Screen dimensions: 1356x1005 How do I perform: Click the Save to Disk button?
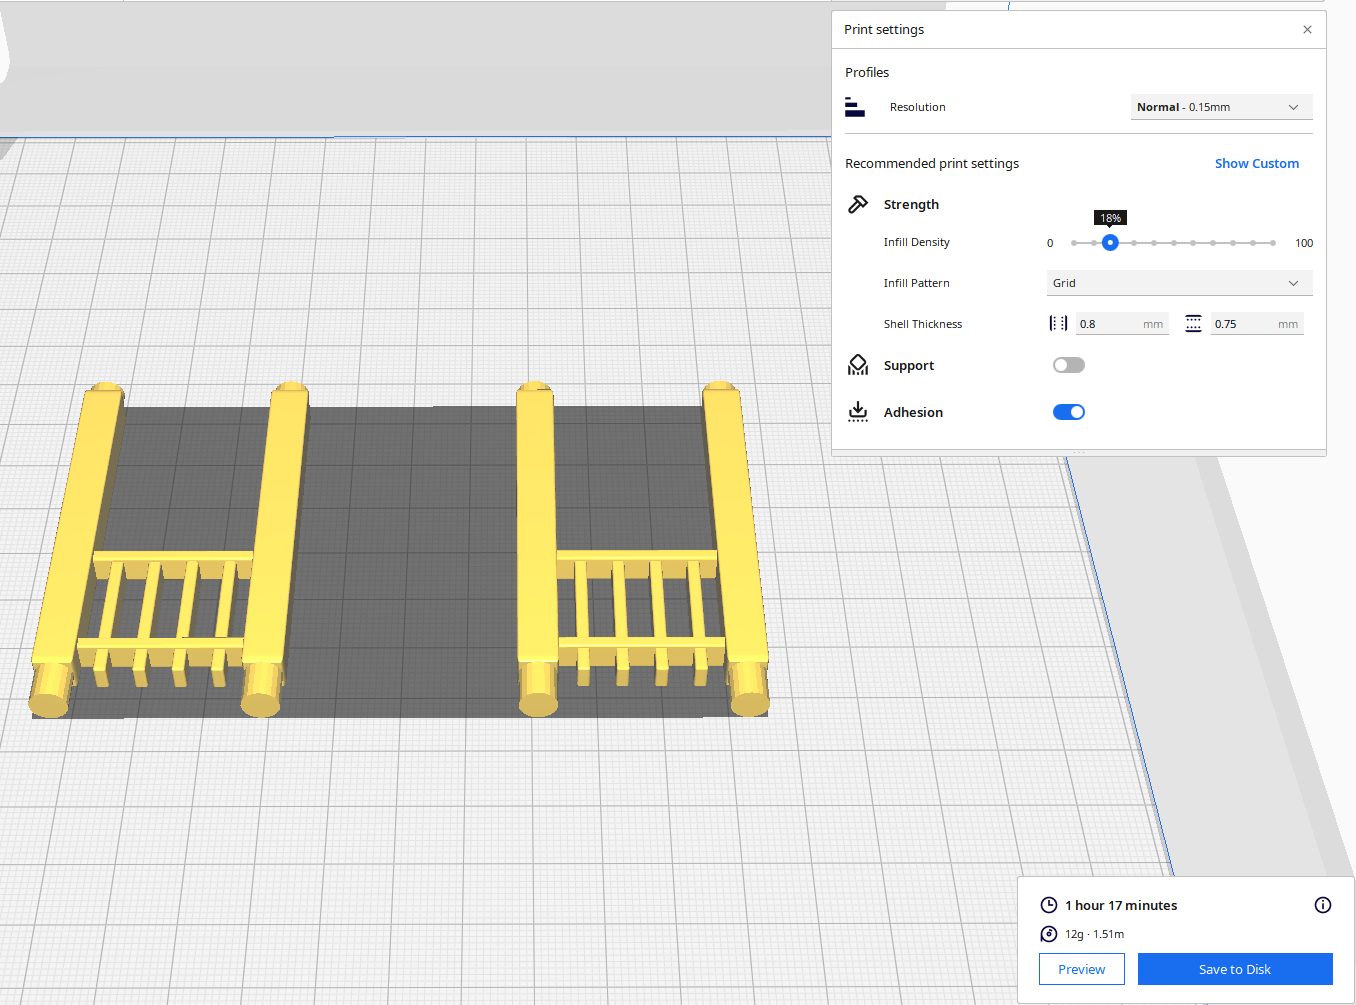tap(1234, 969)
